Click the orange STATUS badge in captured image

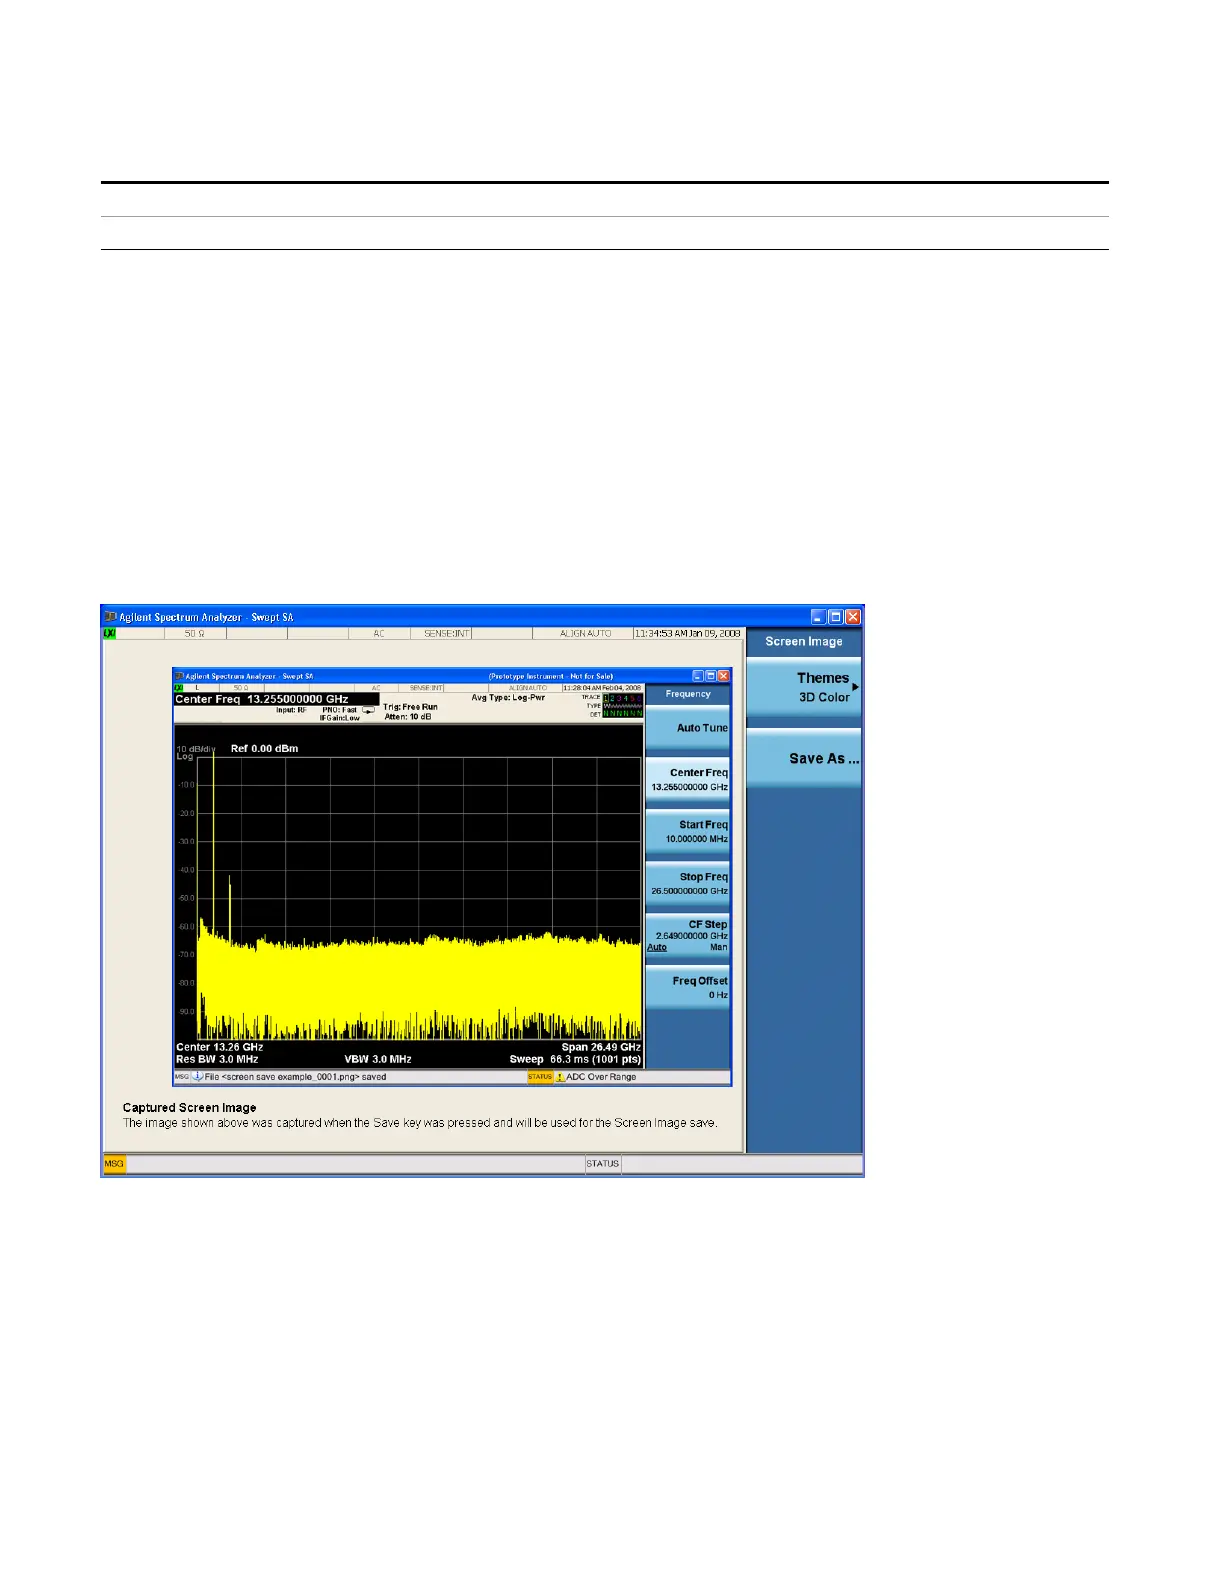(540, 1077)
